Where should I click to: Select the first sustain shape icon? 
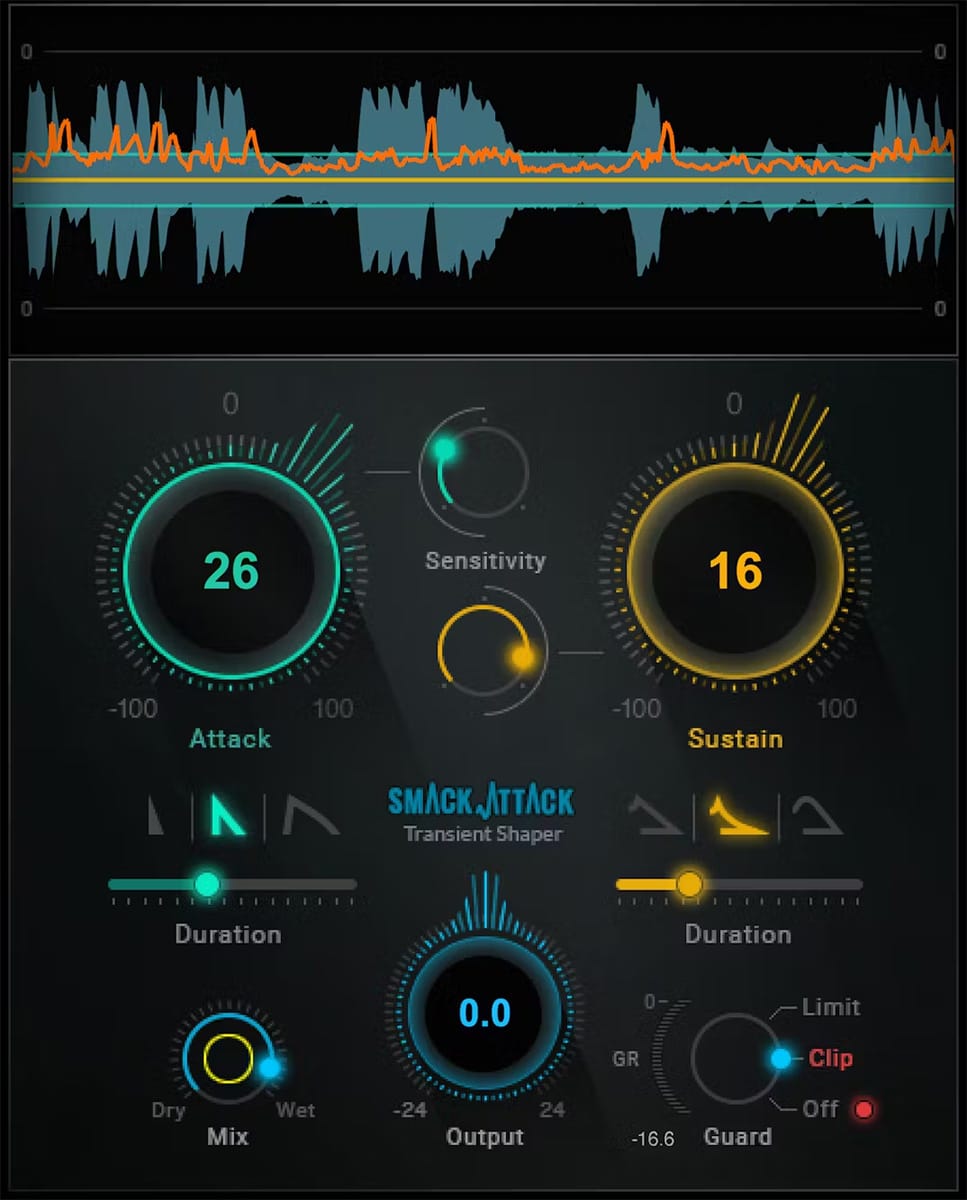(654, 816)
